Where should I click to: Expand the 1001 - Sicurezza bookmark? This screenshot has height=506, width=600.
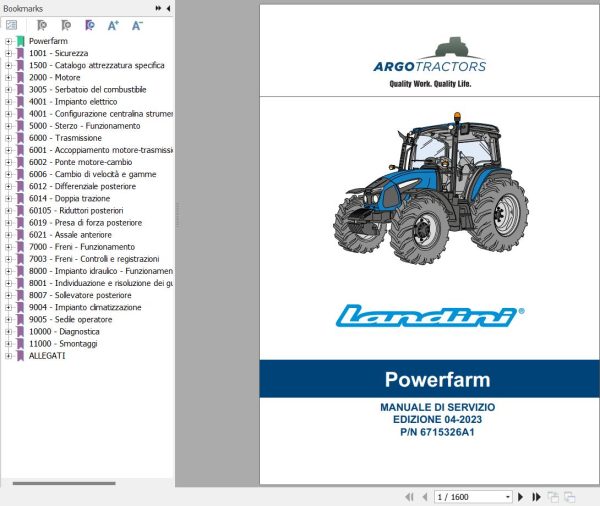pos(8,53)
